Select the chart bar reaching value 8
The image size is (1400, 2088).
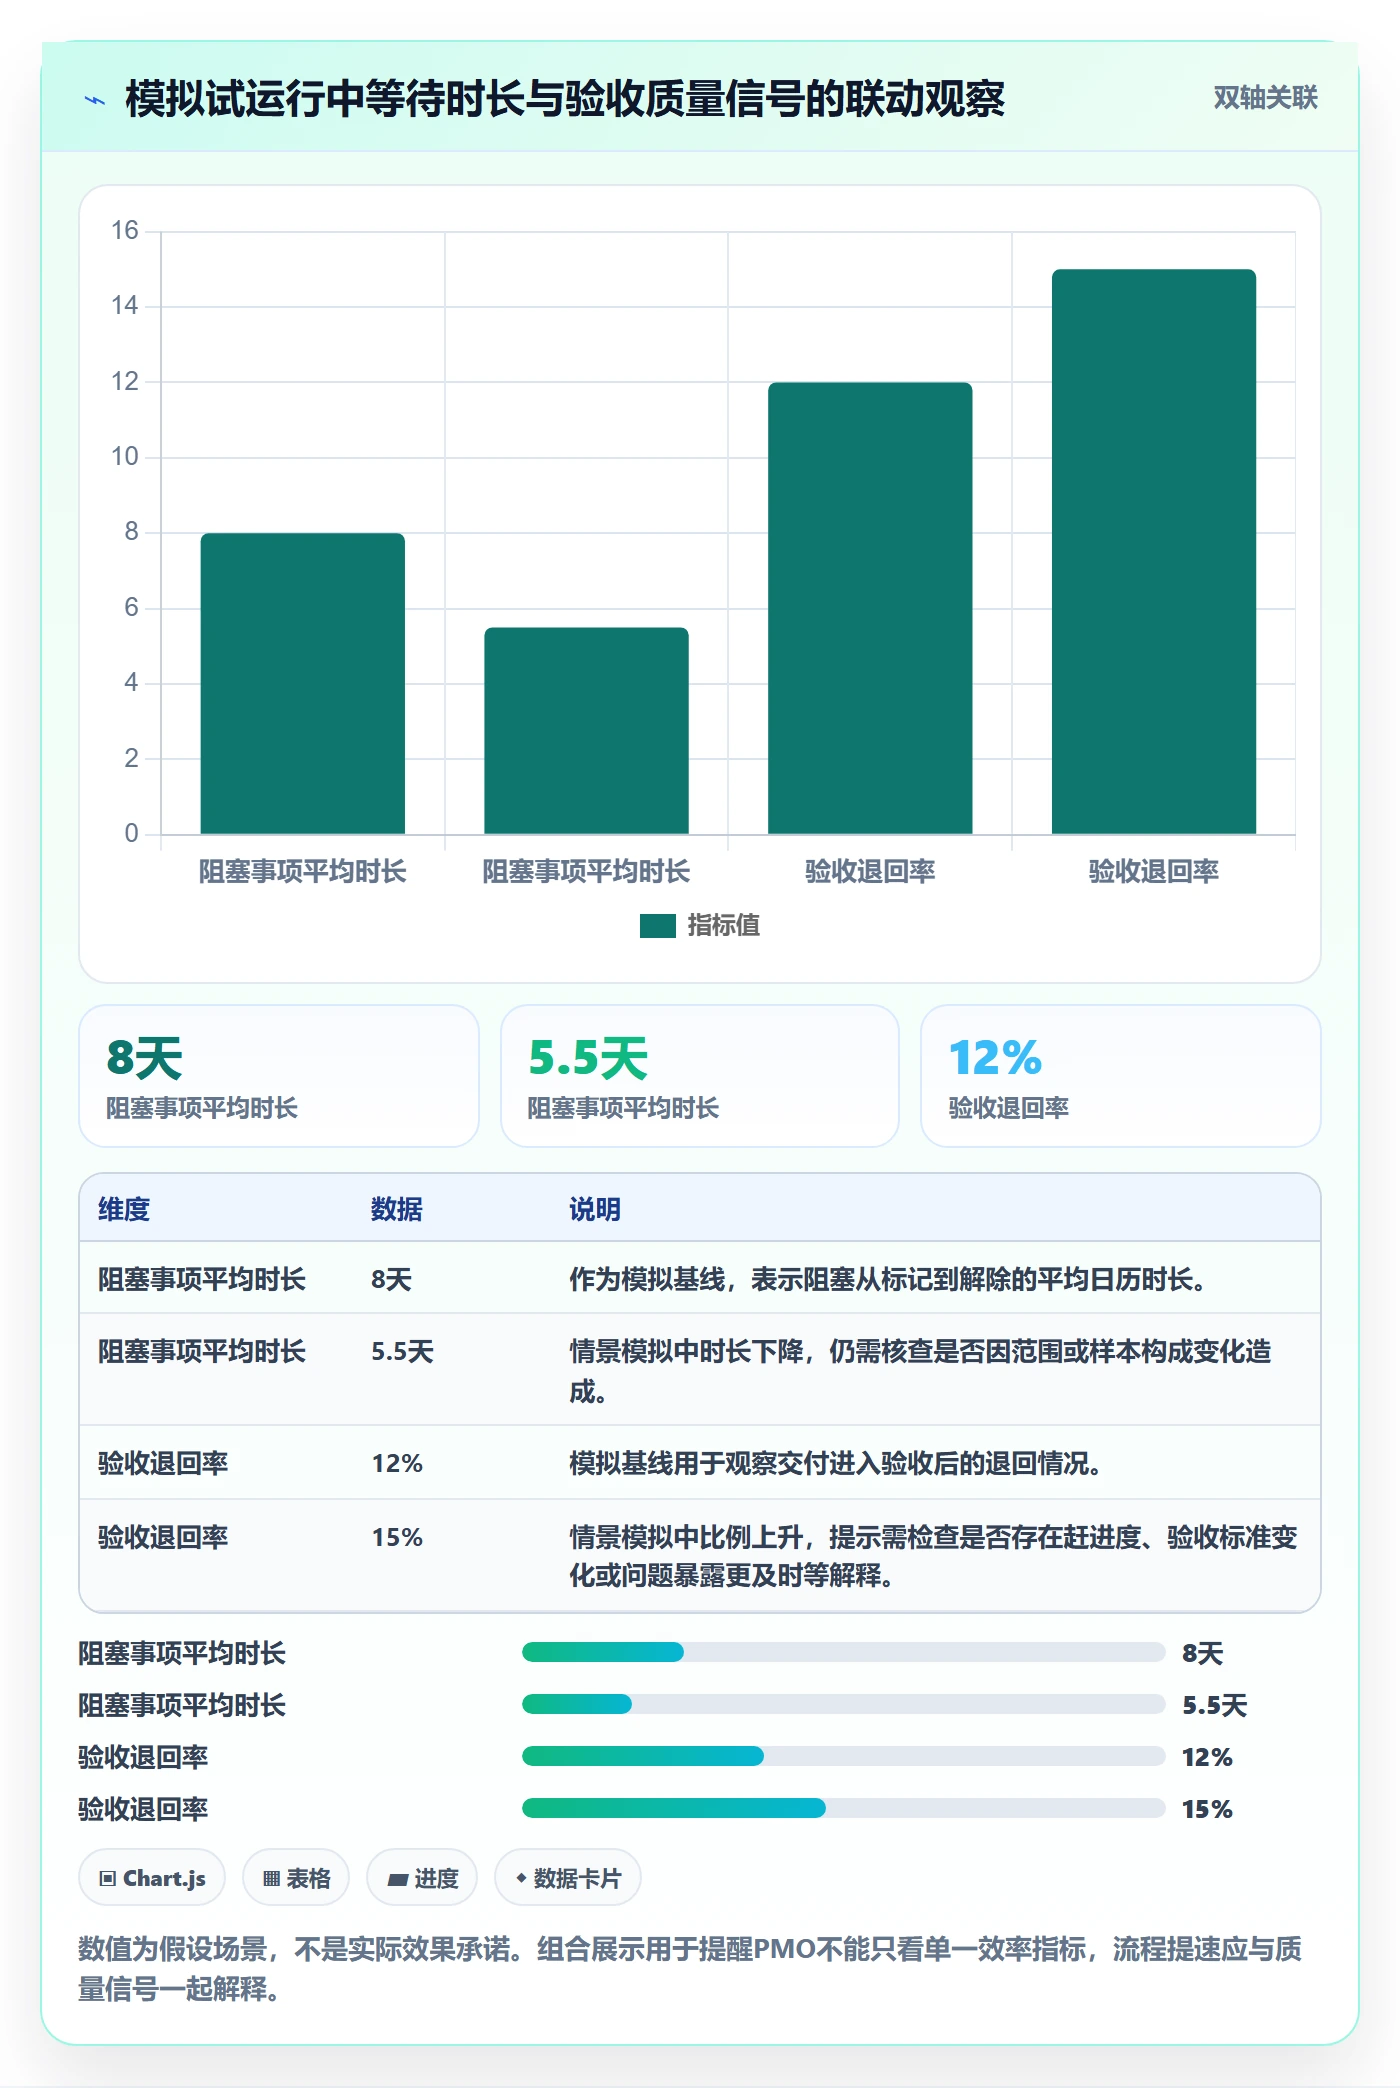303,683
